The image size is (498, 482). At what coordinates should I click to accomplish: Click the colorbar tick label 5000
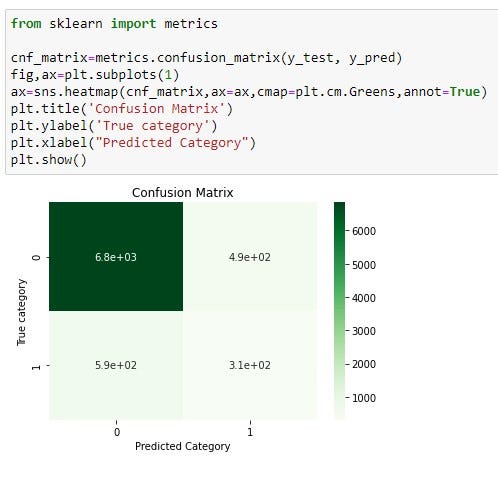(364, 265)
